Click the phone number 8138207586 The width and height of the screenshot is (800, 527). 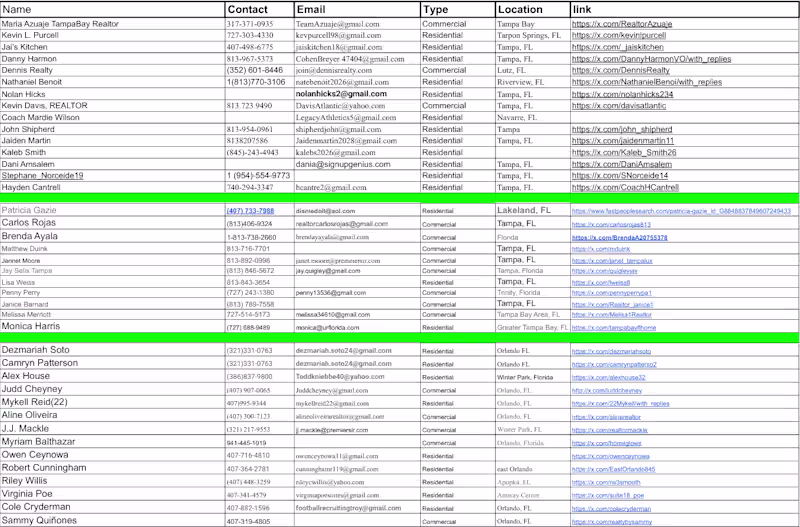247,140
